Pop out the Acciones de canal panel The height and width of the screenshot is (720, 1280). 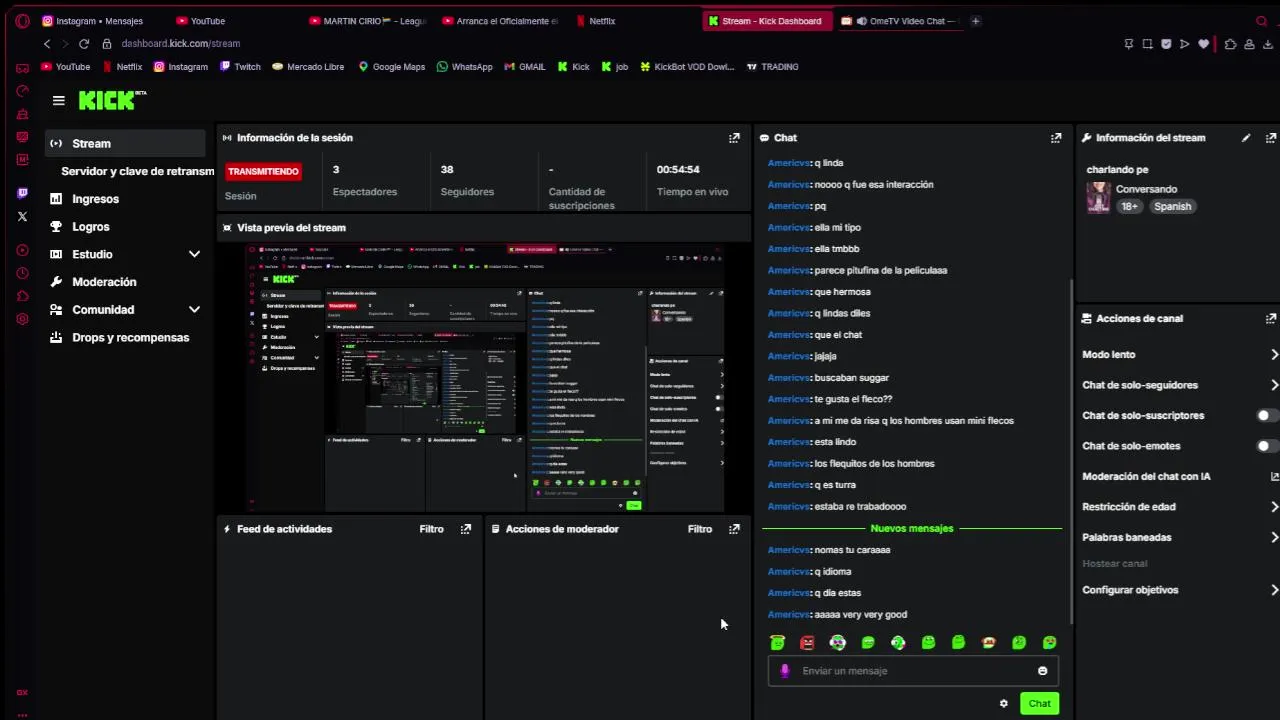pyautogui.click(x=1271, y=319)
